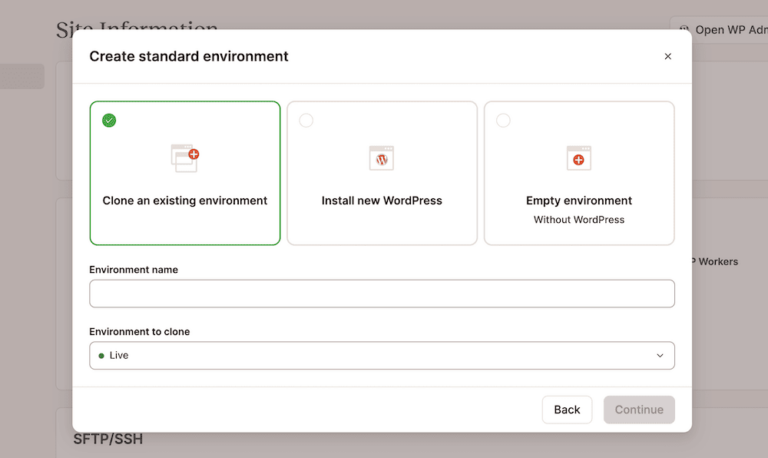This screenshot has height=458, width=768.
Task: Click the Clone an existing environment label
Action: (185, 200)
